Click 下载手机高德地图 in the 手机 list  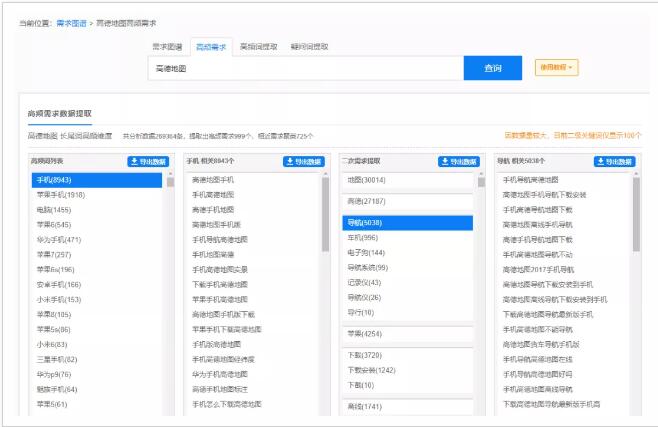click(220, 285)
